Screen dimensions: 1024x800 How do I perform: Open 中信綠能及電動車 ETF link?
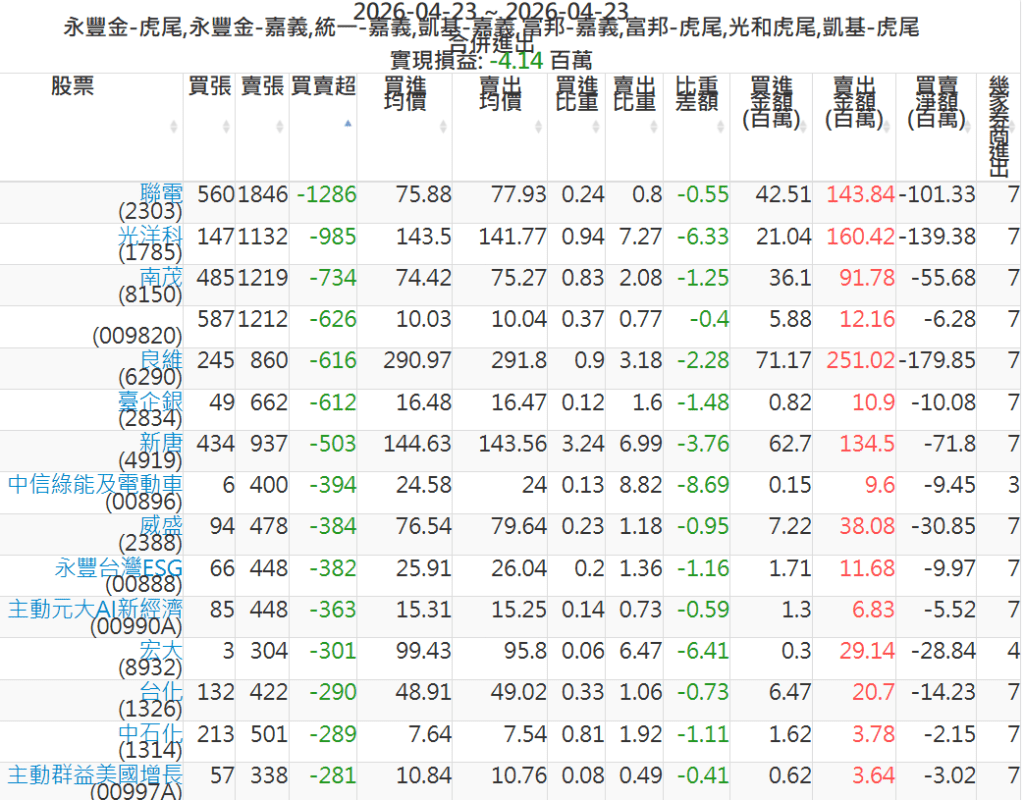coord(96,485)
